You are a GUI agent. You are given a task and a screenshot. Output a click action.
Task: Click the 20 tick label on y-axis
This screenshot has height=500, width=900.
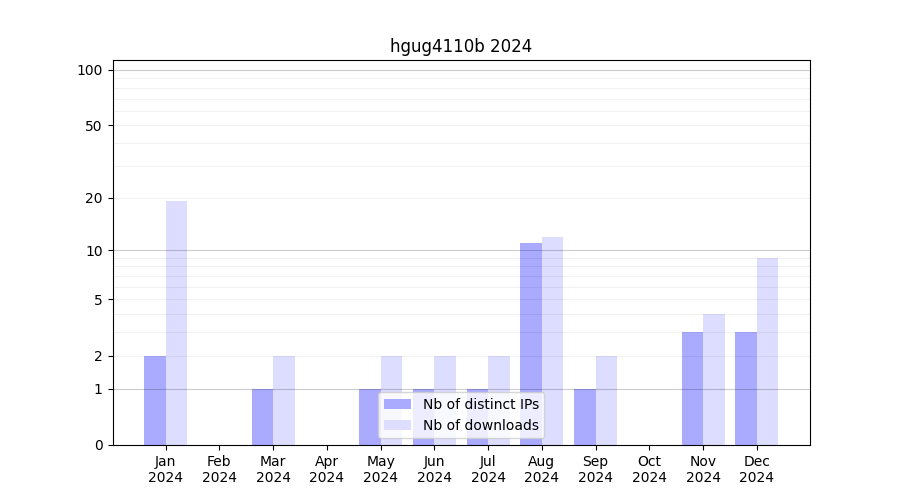pos(94,198)
